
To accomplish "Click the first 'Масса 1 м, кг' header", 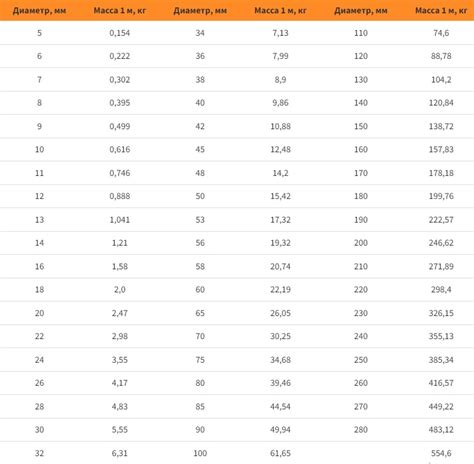I will pos(120,11).
